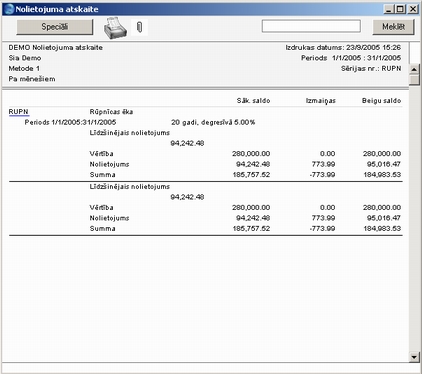This screenshot has width=422, height=374.
Task: Select the Izmaiņas column header
Action: click(321, 101)
